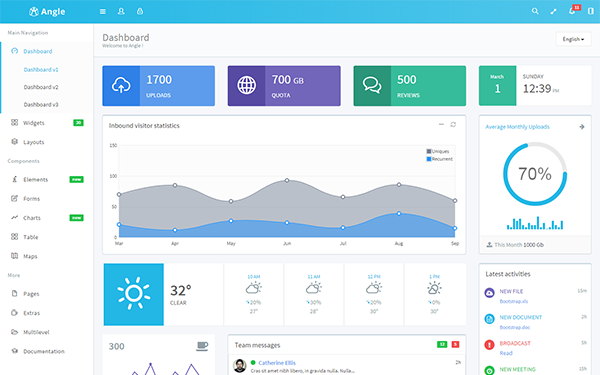The width and height of the screenshot is (600, 375).
Task: Click the Angle logo in header
Action: pos(47,11)
